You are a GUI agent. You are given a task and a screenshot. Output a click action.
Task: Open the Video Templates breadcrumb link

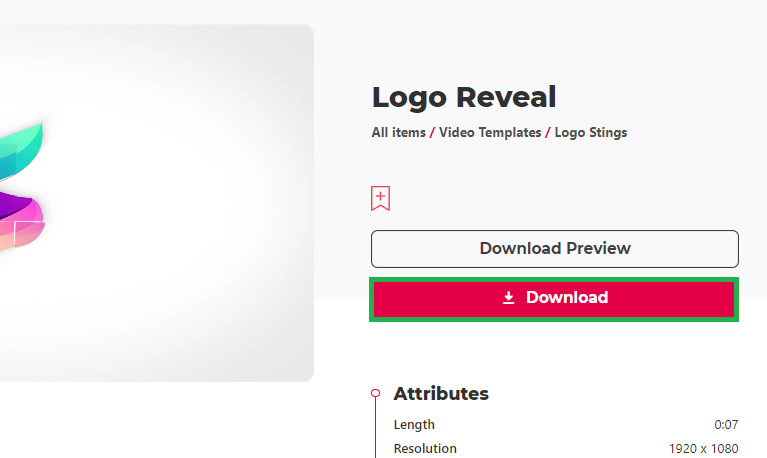pyautogui.click(x=490, y=133)
